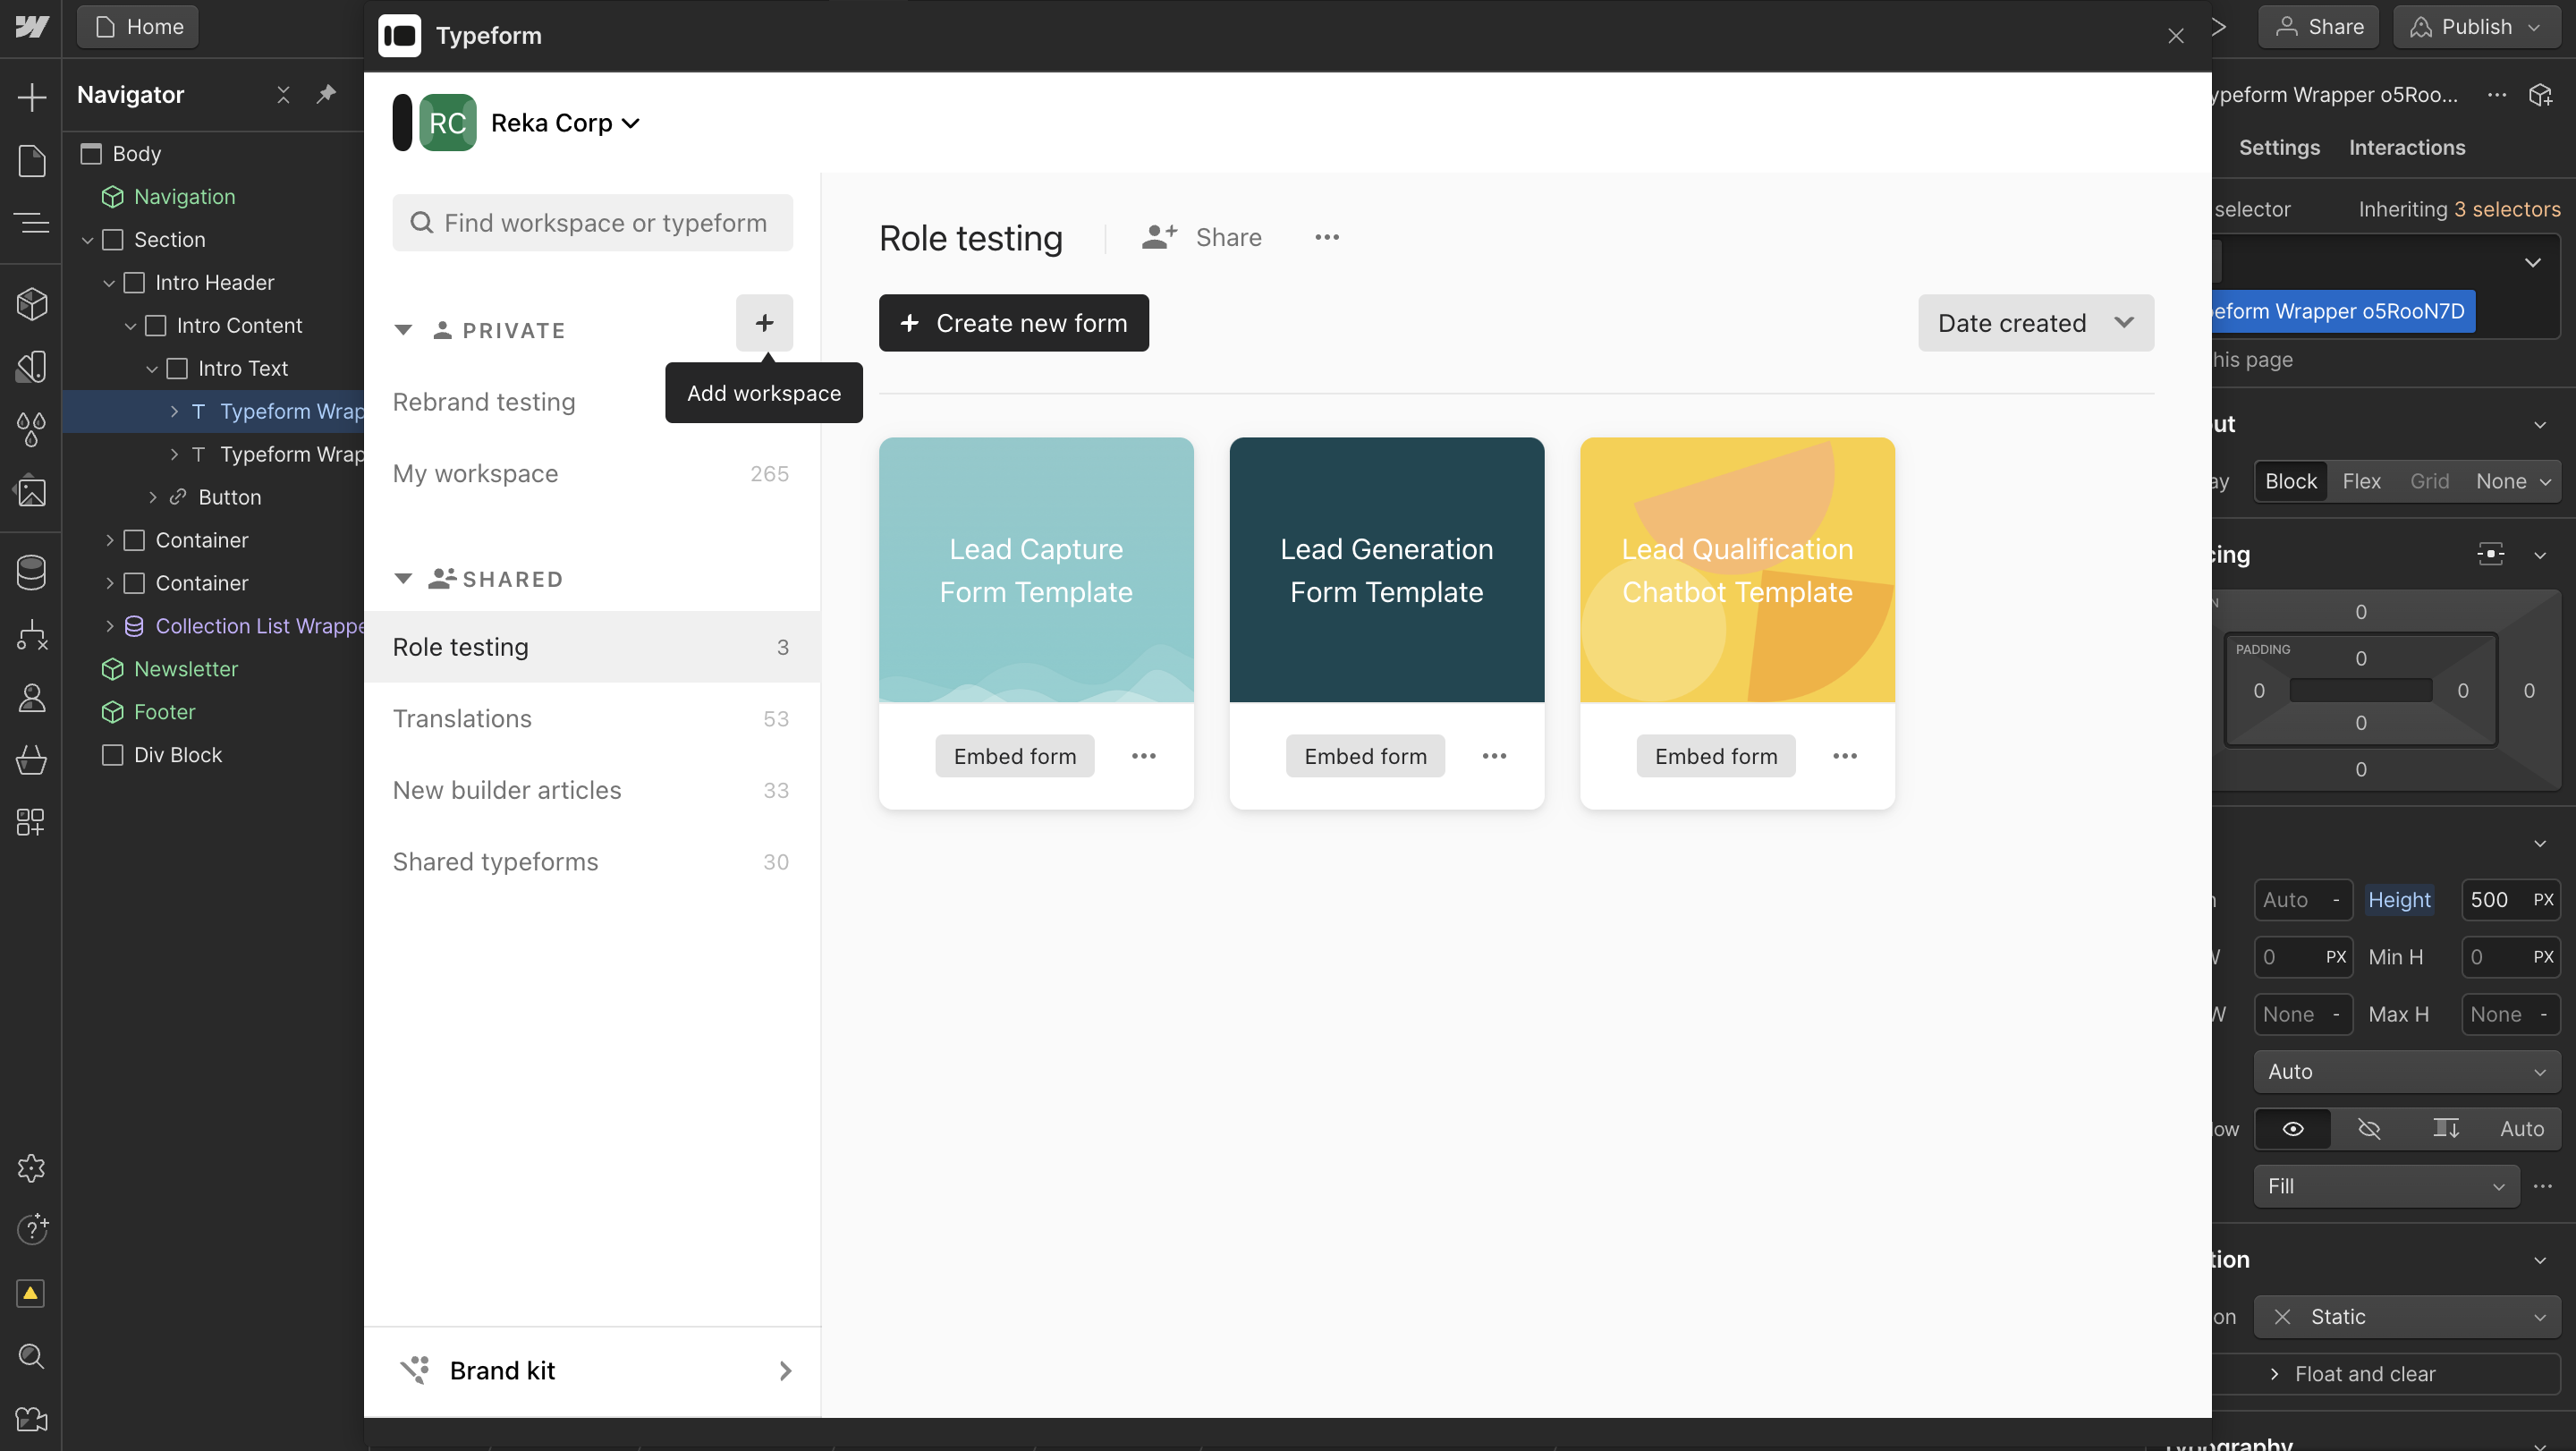Expand Collection List Wrapper tree node
The image size is (2576, 1451).
point(109,626)
